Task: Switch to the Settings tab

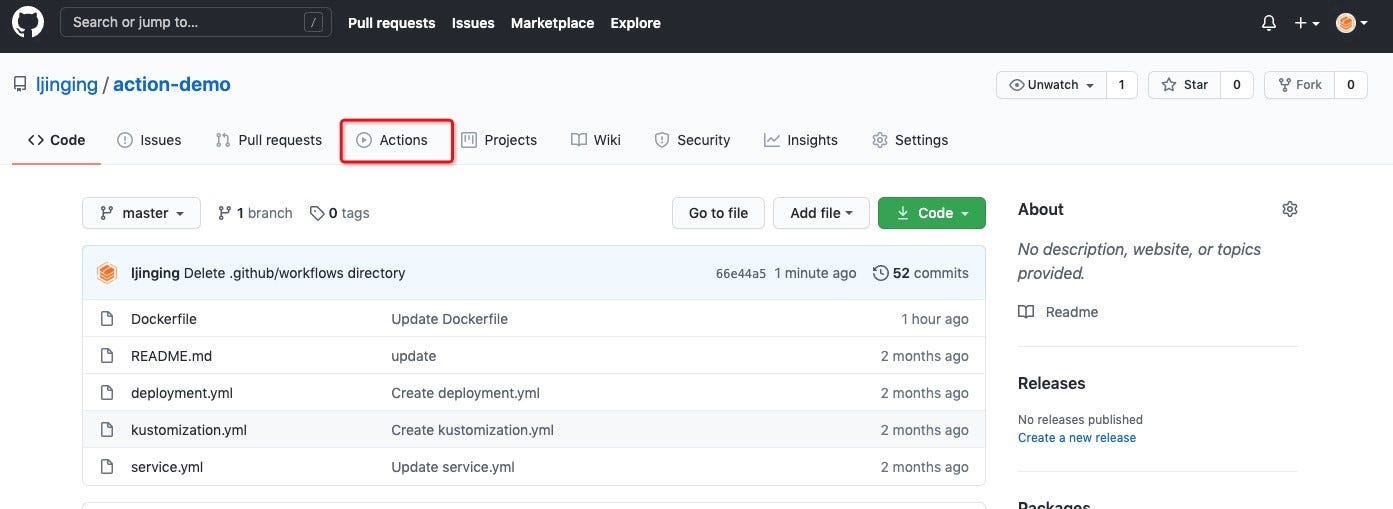Action: 910,140
